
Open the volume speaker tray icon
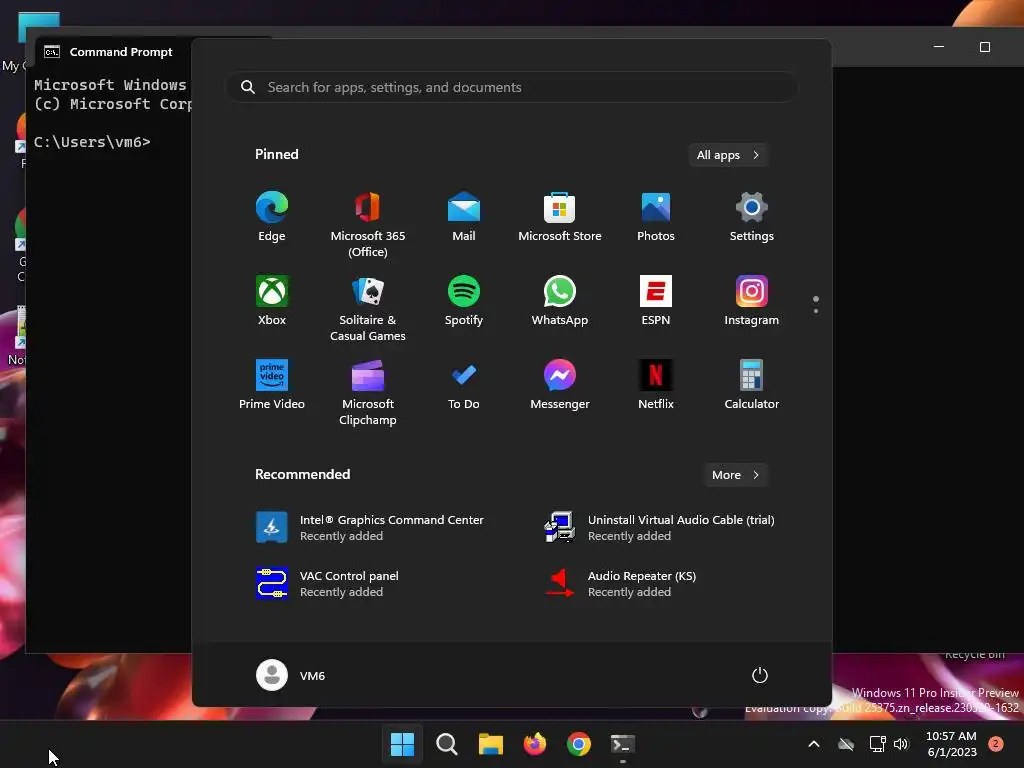[x=901, y=744]
